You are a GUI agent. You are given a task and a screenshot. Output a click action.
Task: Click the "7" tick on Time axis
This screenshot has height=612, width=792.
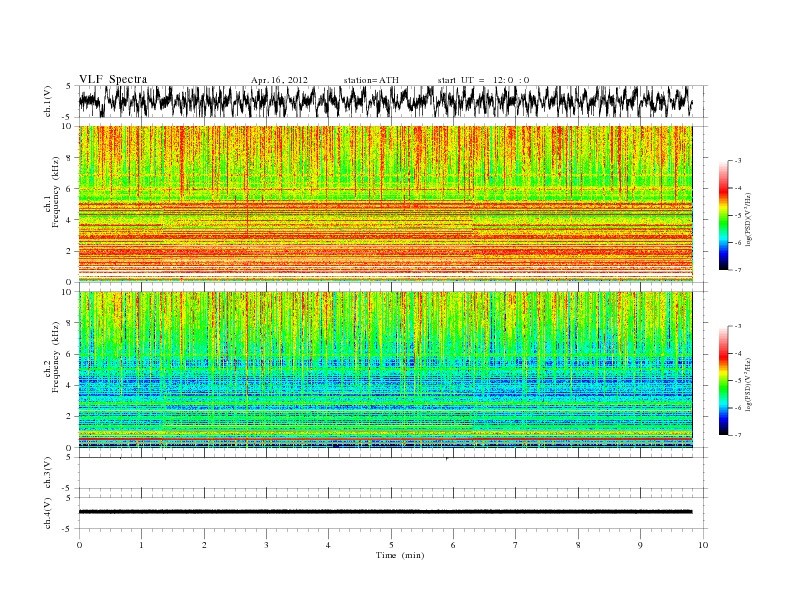click(516, 545)
